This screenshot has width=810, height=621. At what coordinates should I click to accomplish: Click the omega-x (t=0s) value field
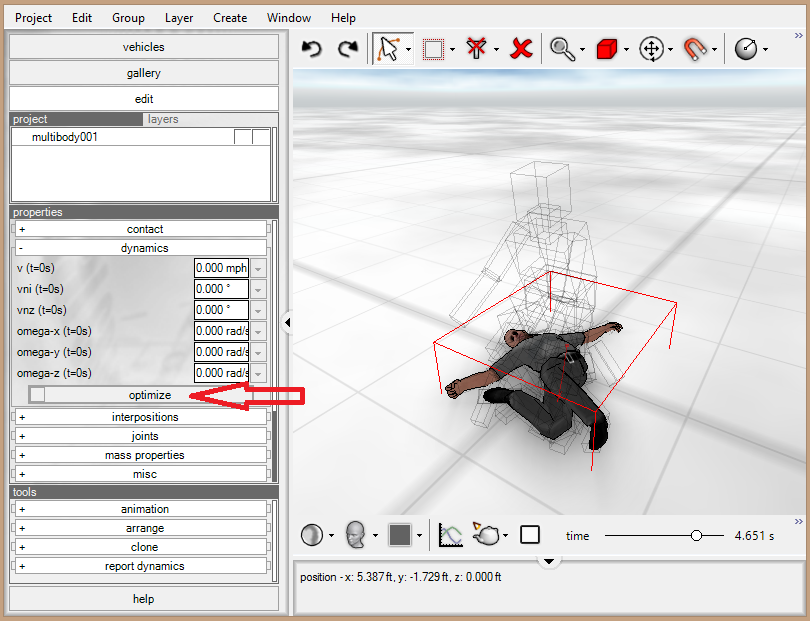(x=221, y=331)
